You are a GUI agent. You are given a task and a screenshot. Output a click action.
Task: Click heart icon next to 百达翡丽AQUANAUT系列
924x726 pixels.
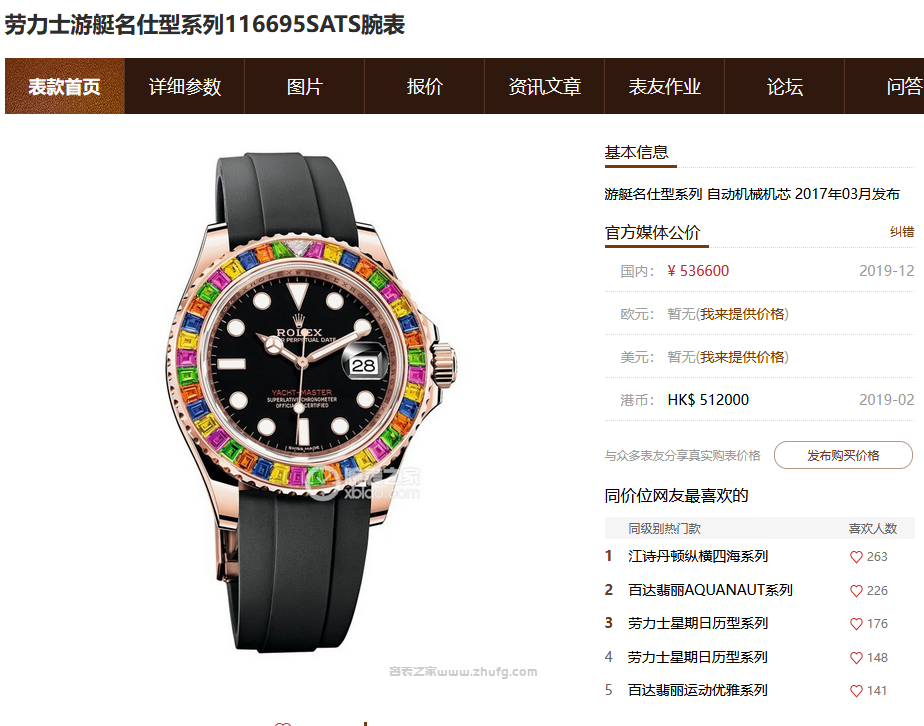coord(856,590)
